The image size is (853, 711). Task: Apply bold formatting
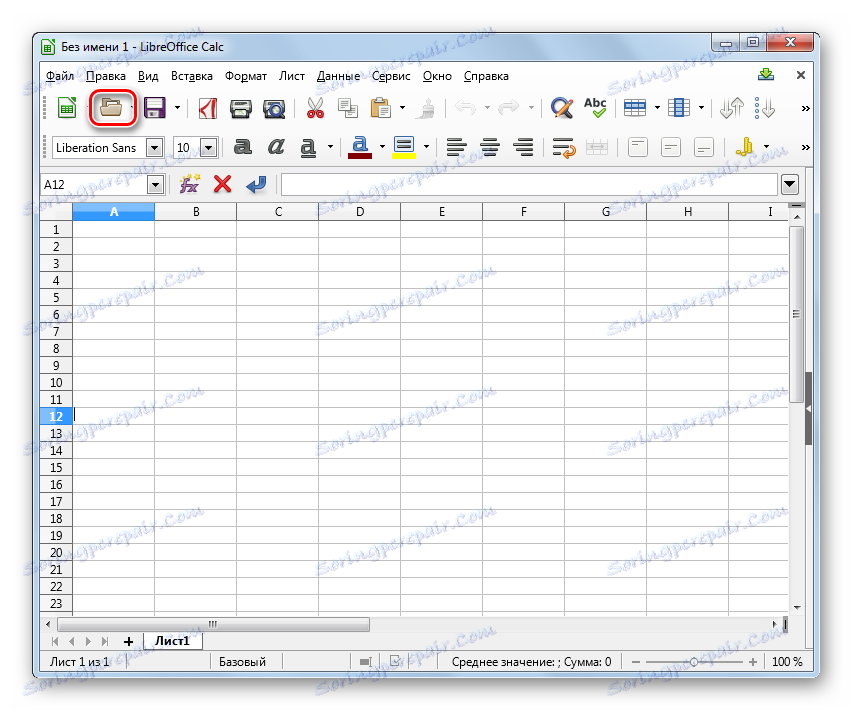click(x=243, y=147)
